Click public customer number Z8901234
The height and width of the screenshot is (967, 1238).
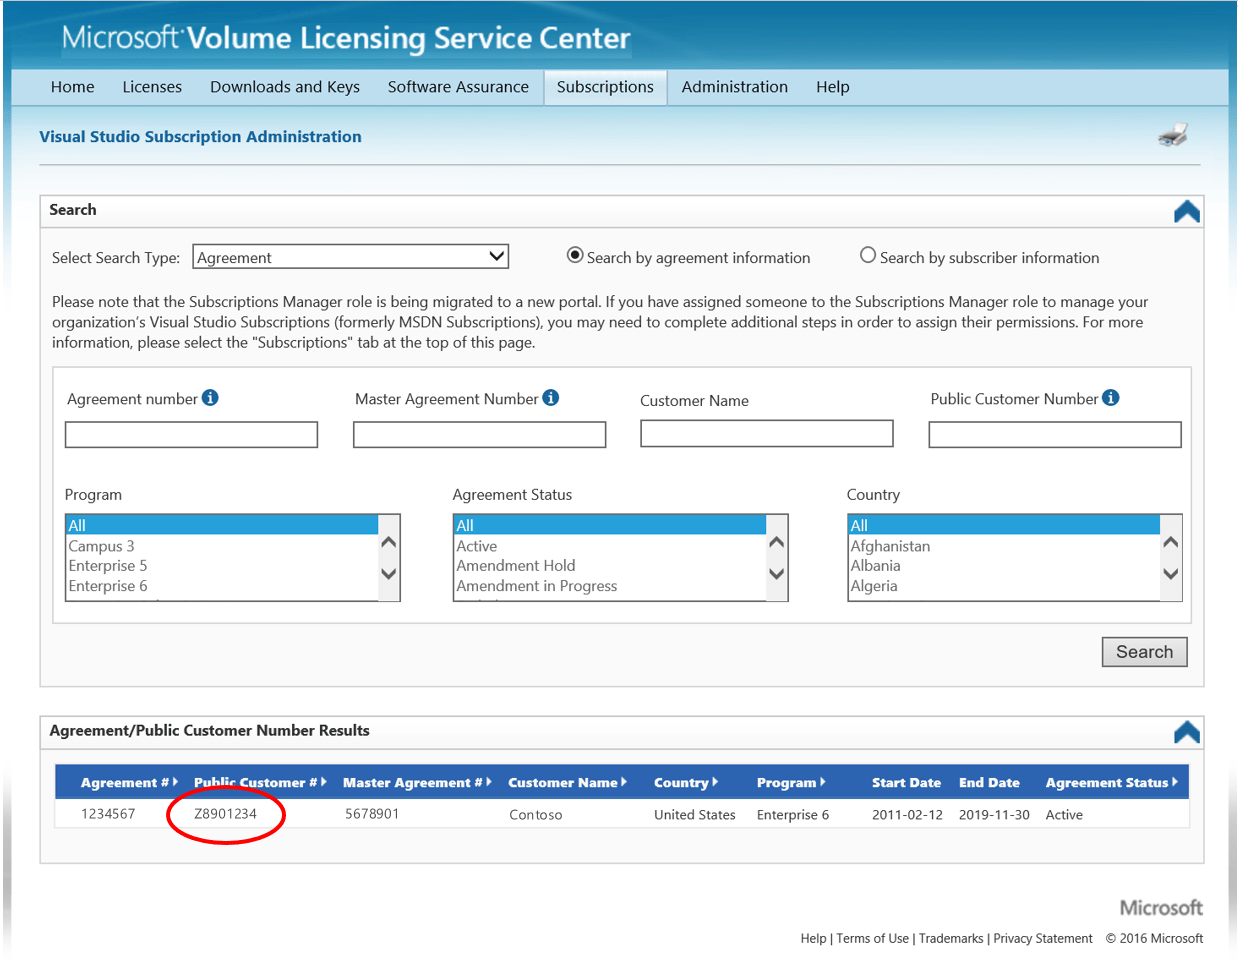[225, 814]
